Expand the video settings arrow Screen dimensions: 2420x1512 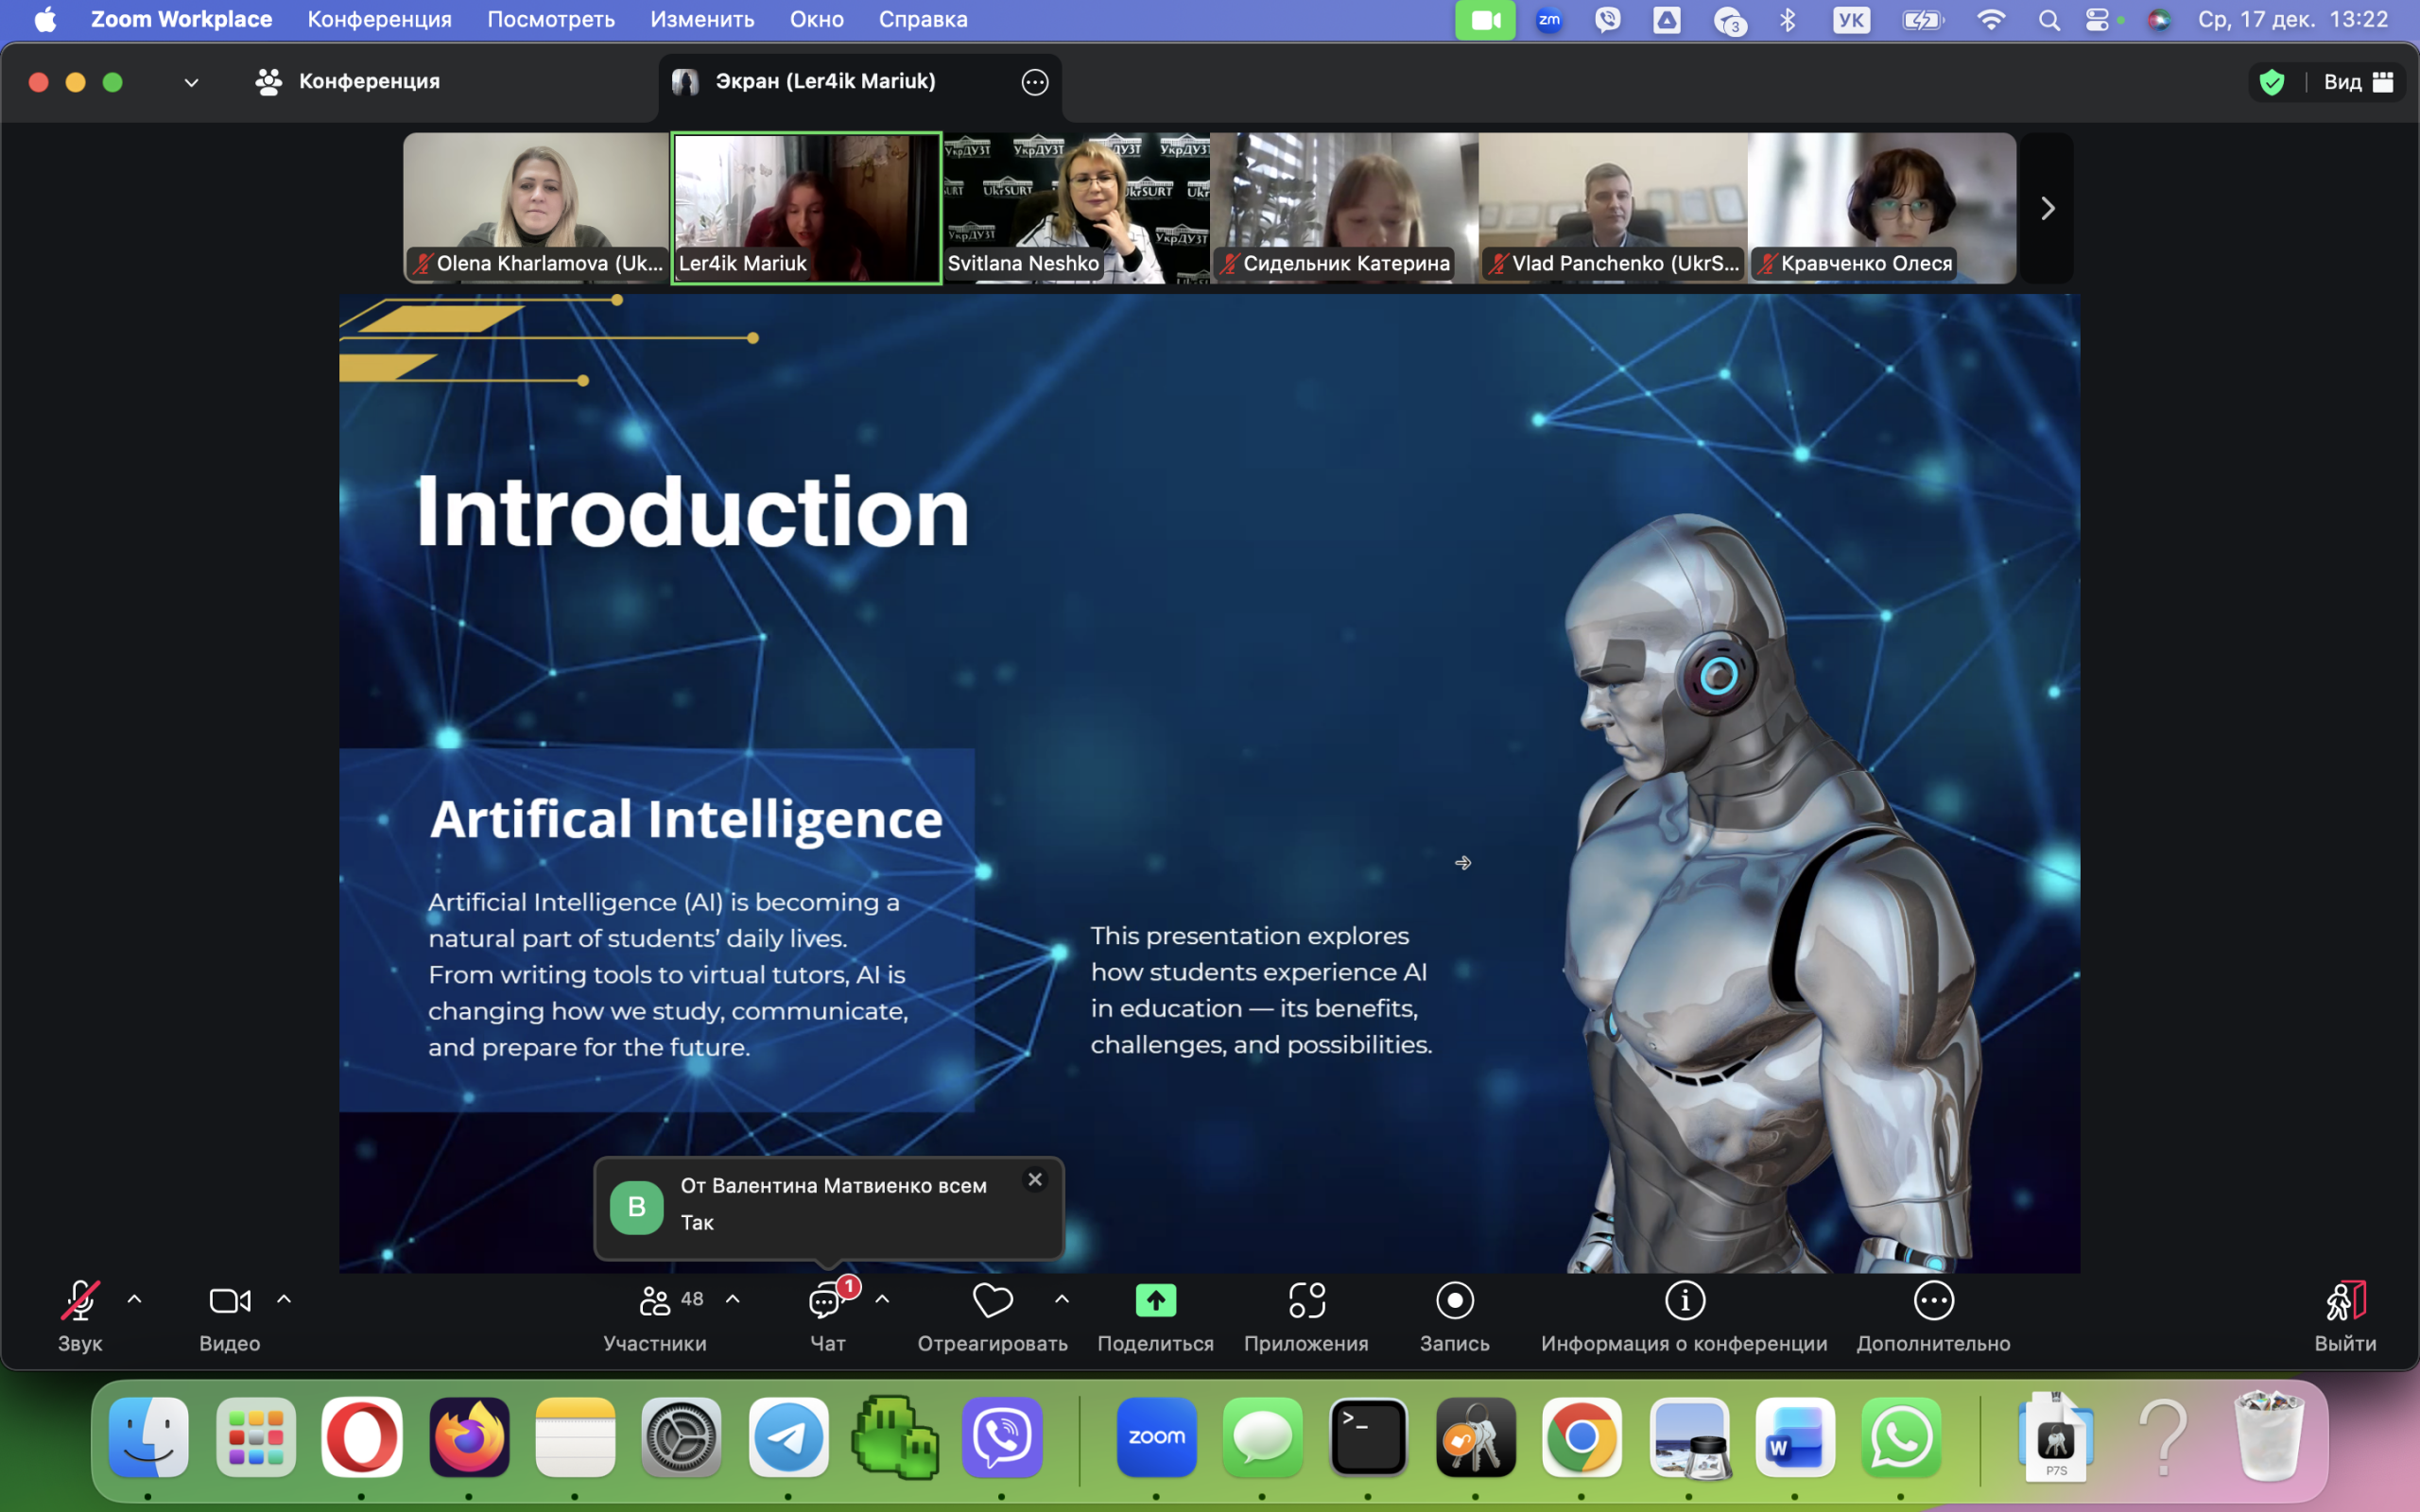(x=284, y=1300)
